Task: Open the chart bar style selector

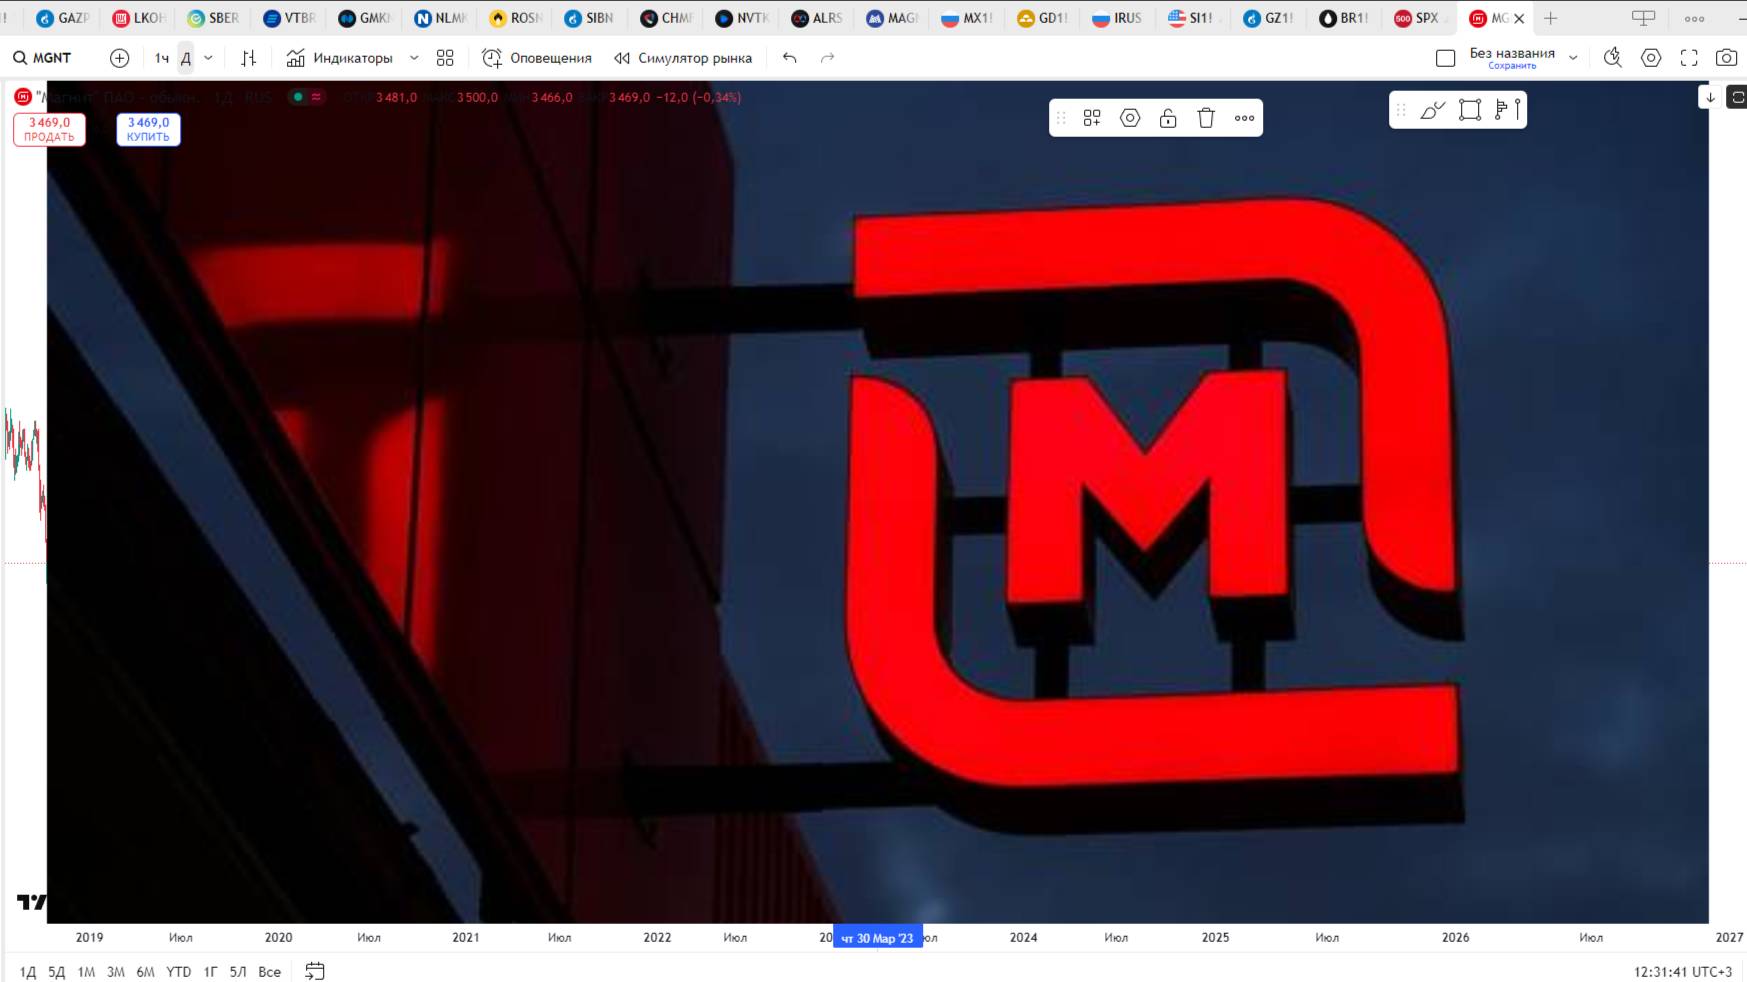Action: pos(249,58)
